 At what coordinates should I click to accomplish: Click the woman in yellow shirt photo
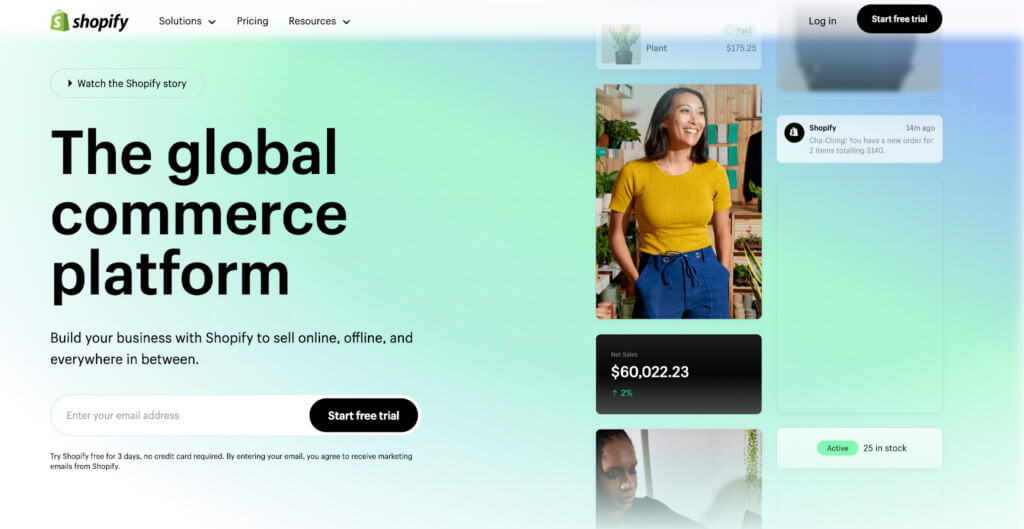pos(679,201)
